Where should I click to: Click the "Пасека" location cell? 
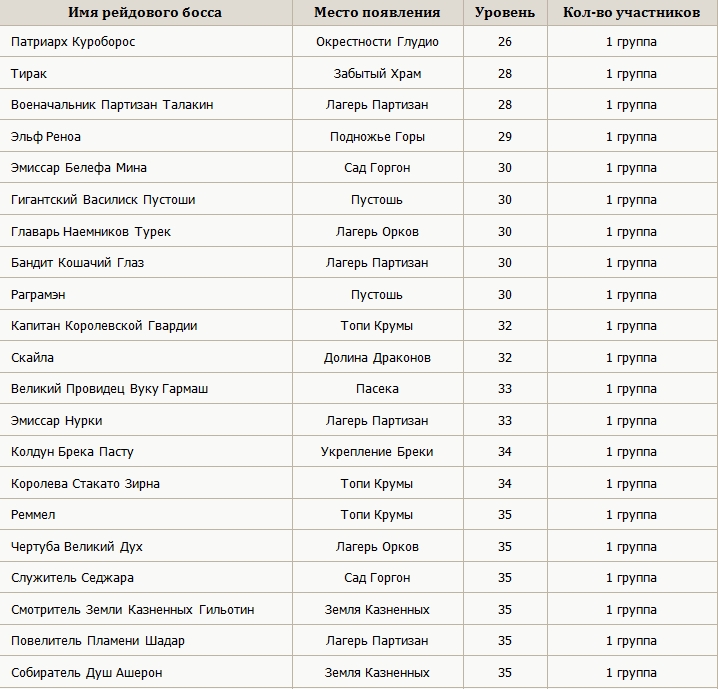click(x=377, y=389)
